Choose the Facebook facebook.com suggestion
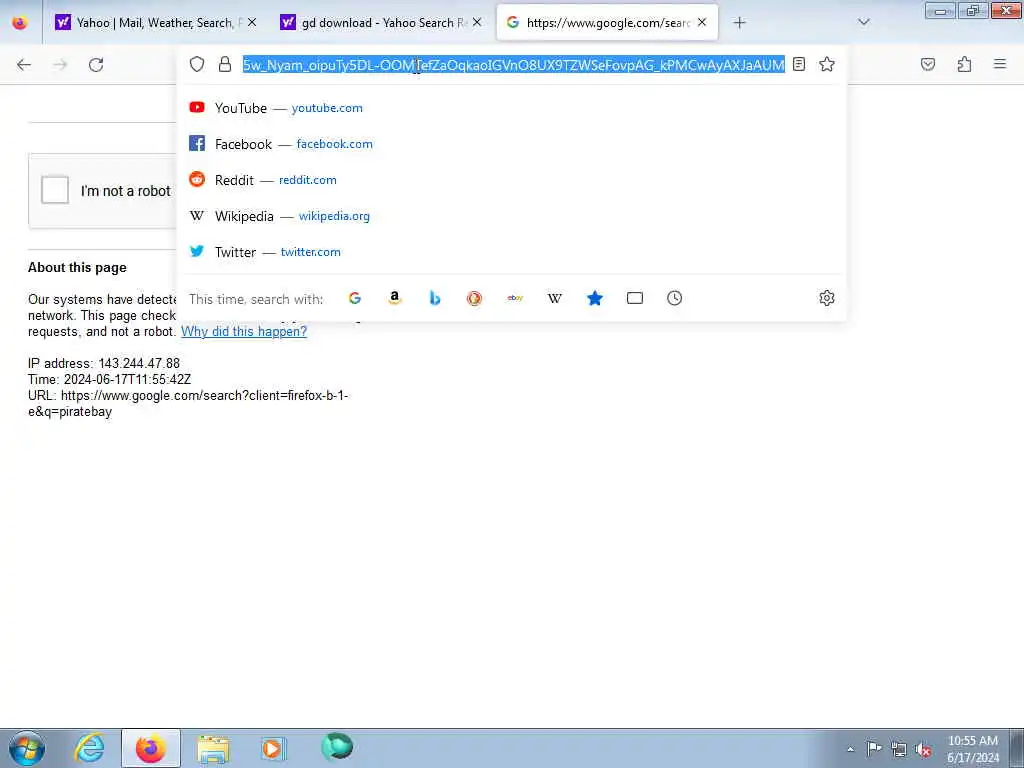1024x768 pixels. coord(512,144)
